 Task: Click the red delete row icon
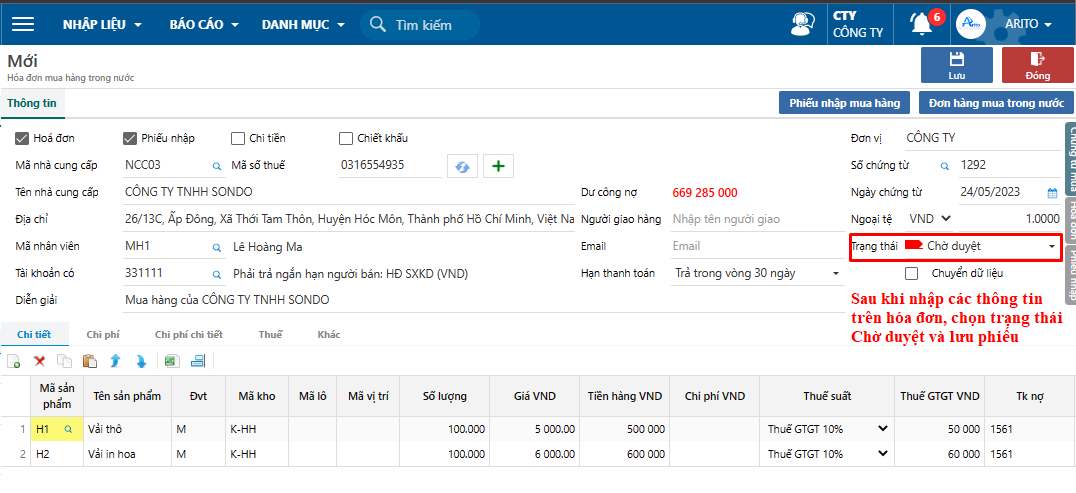coord(40,361)
